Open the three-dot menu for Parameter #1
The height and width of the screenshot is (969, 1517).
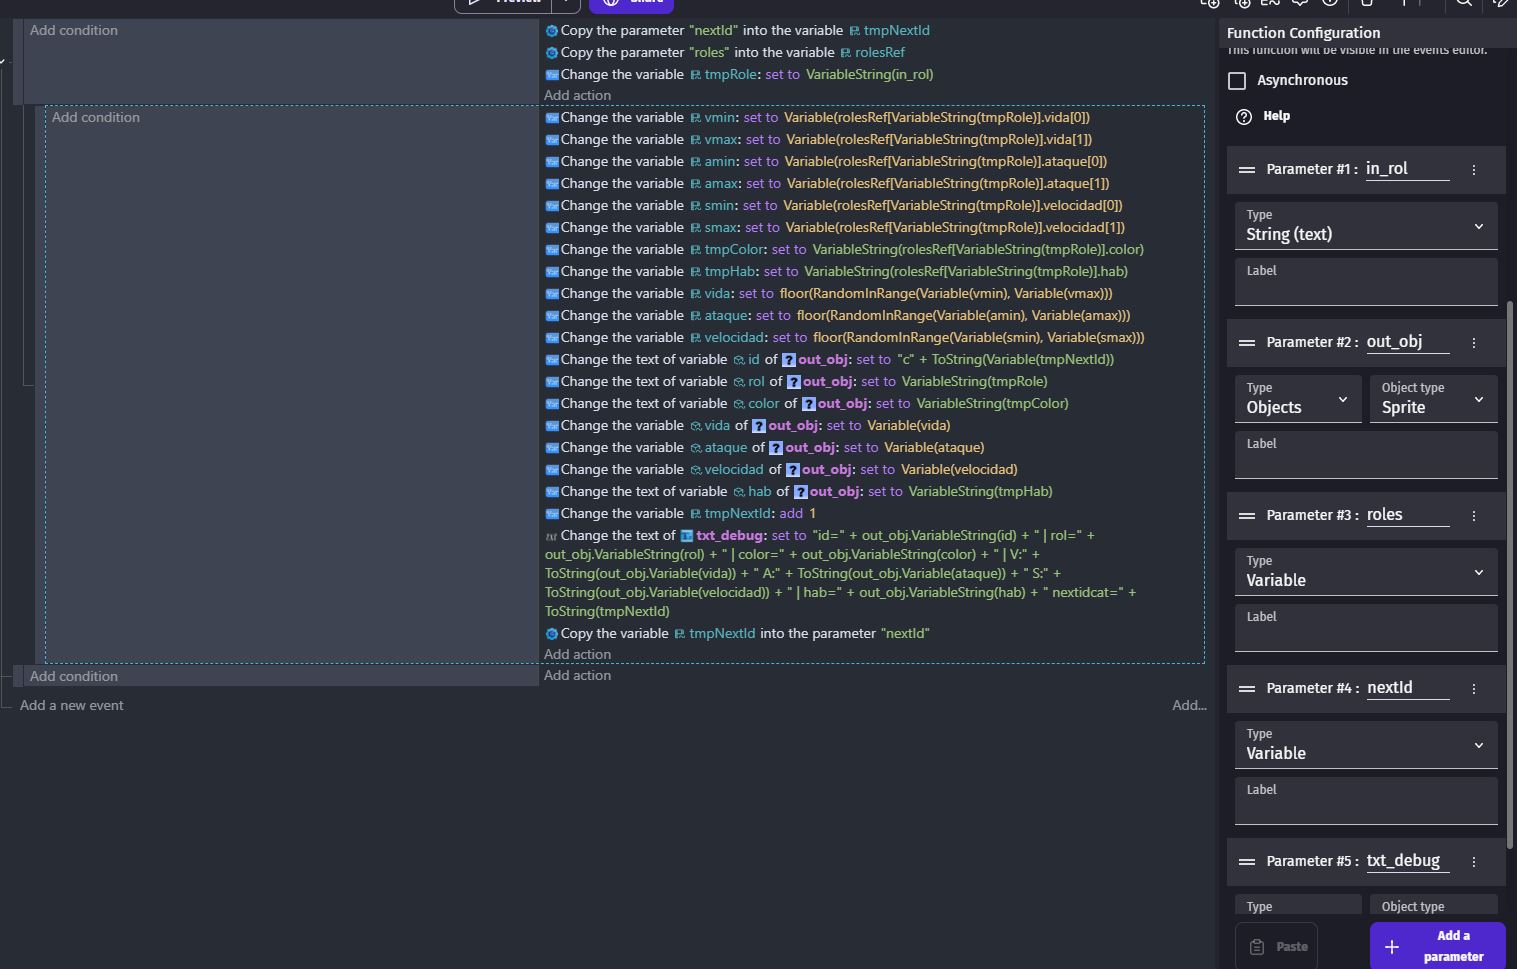click(x=1473, y=170)
